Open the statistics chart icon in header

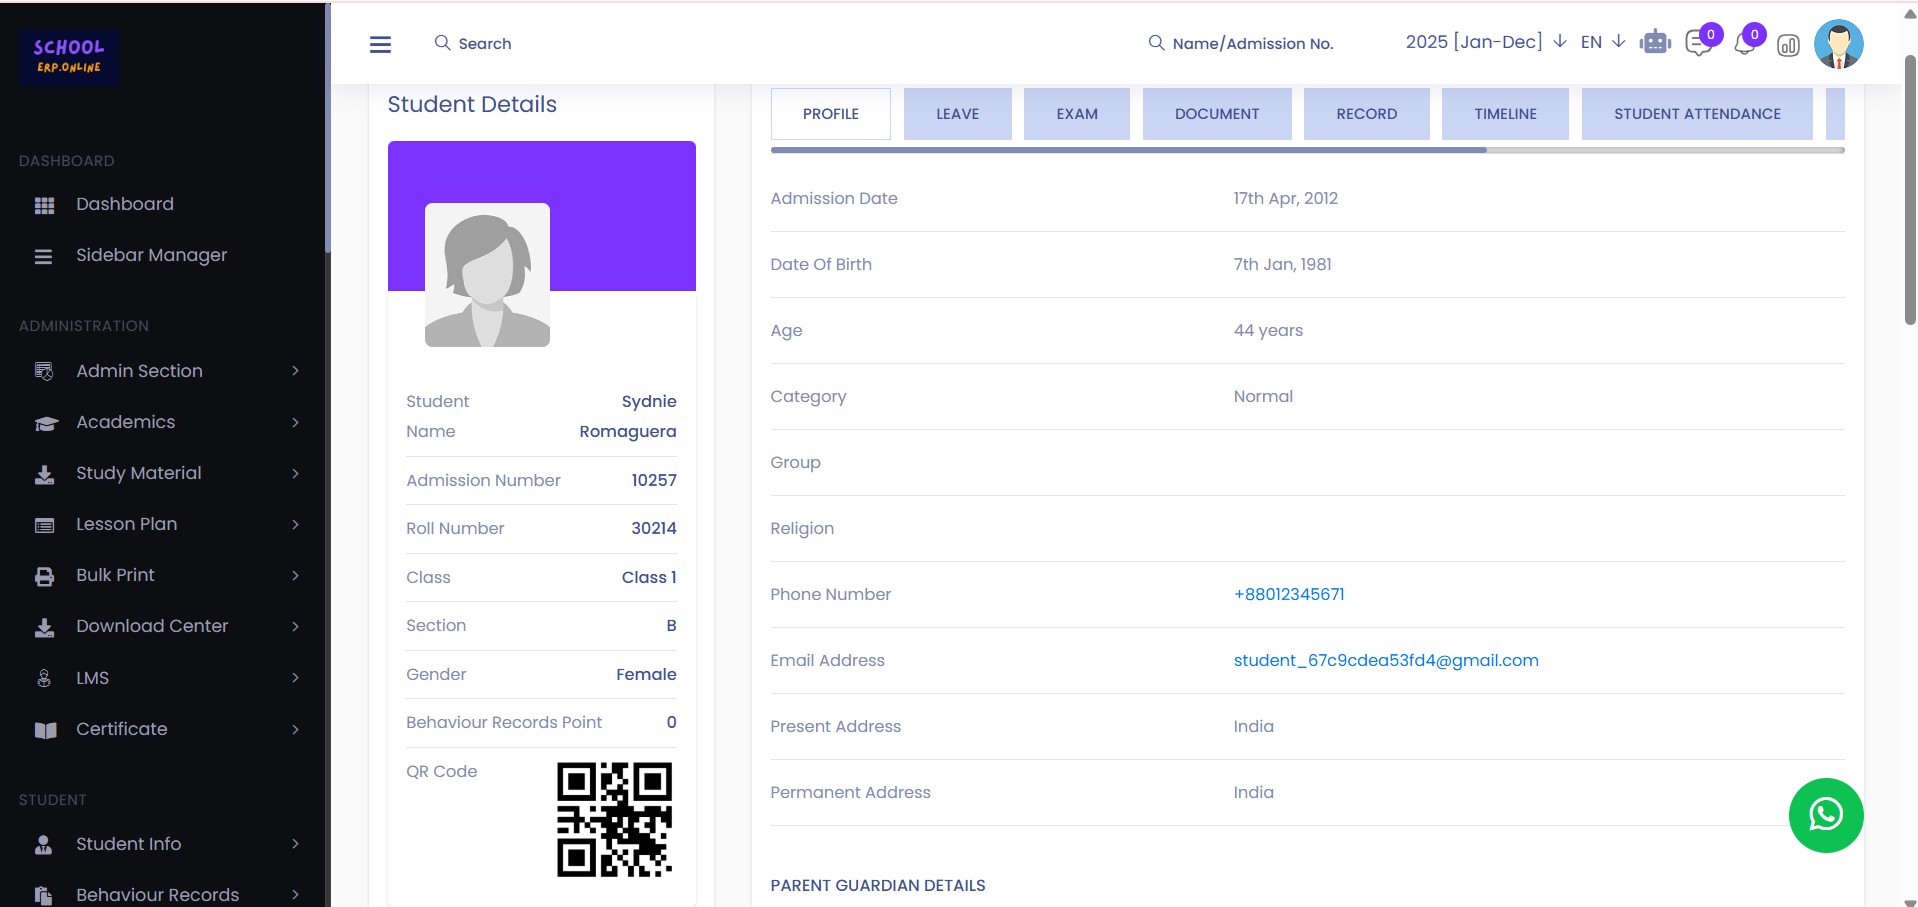point(1789,45)
